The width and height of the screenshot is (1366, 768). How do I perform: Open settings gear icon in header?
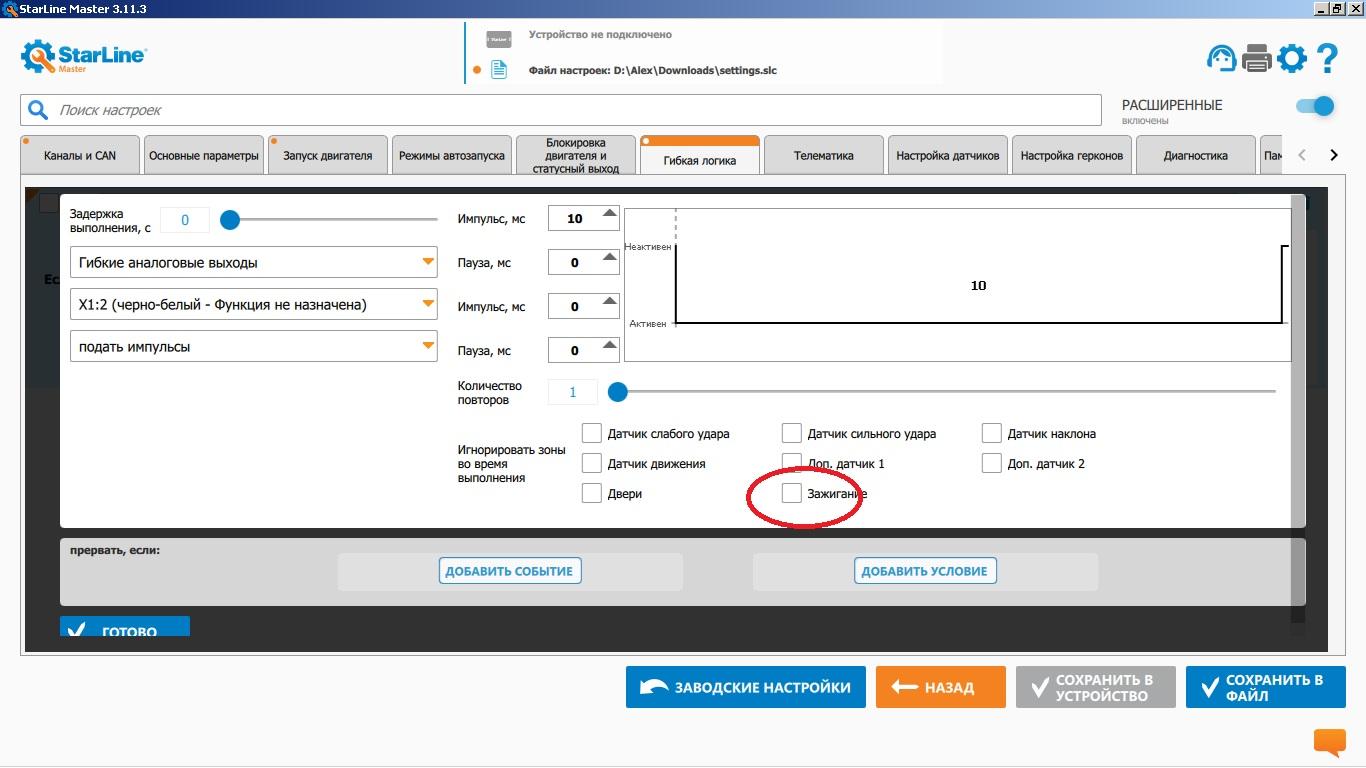coord(1292,58)
